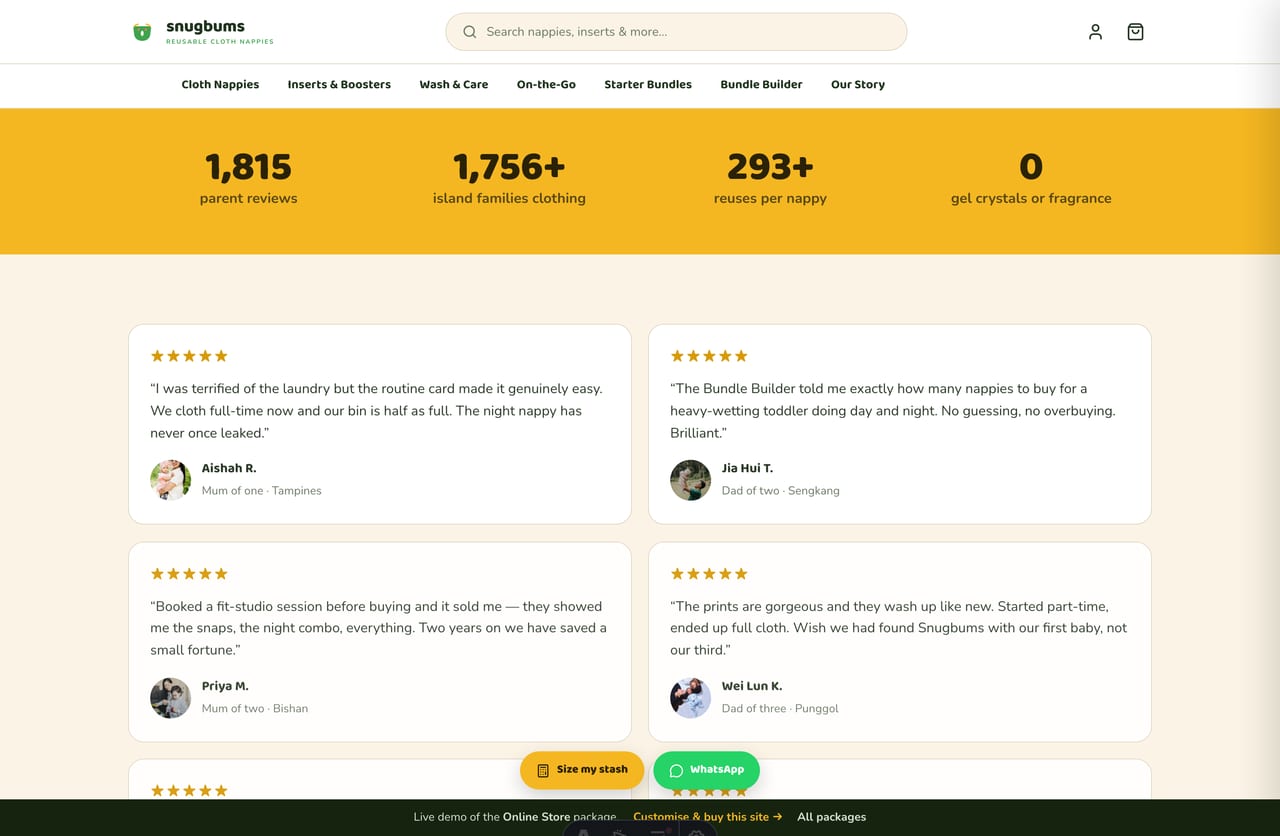Click the 1,815 parent reviews stat
This screenshot has width=1280, height=836.
click(x=248, y=179)
